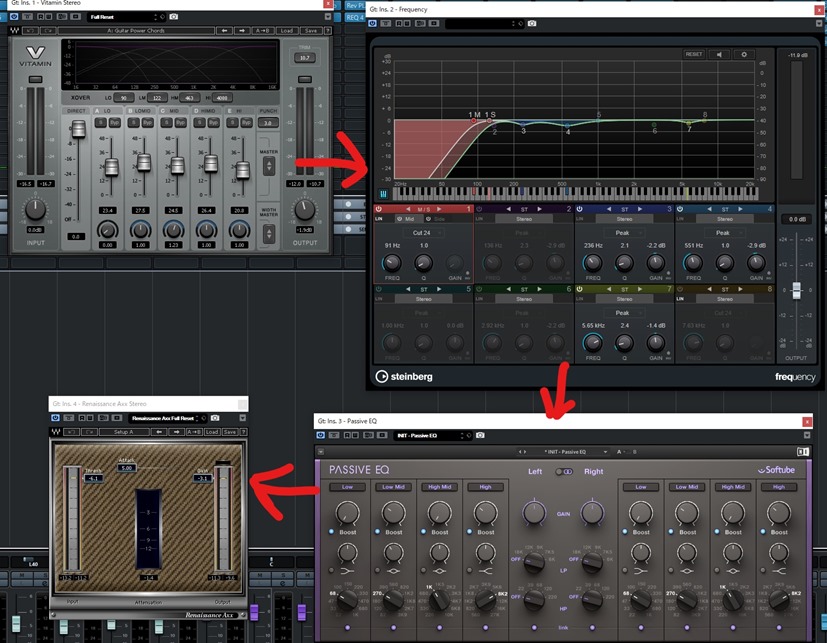The height and width of the screenshot is (643, 827).
Task: Click camera icon in Passive EQ header
Action: tap(480, 436)
